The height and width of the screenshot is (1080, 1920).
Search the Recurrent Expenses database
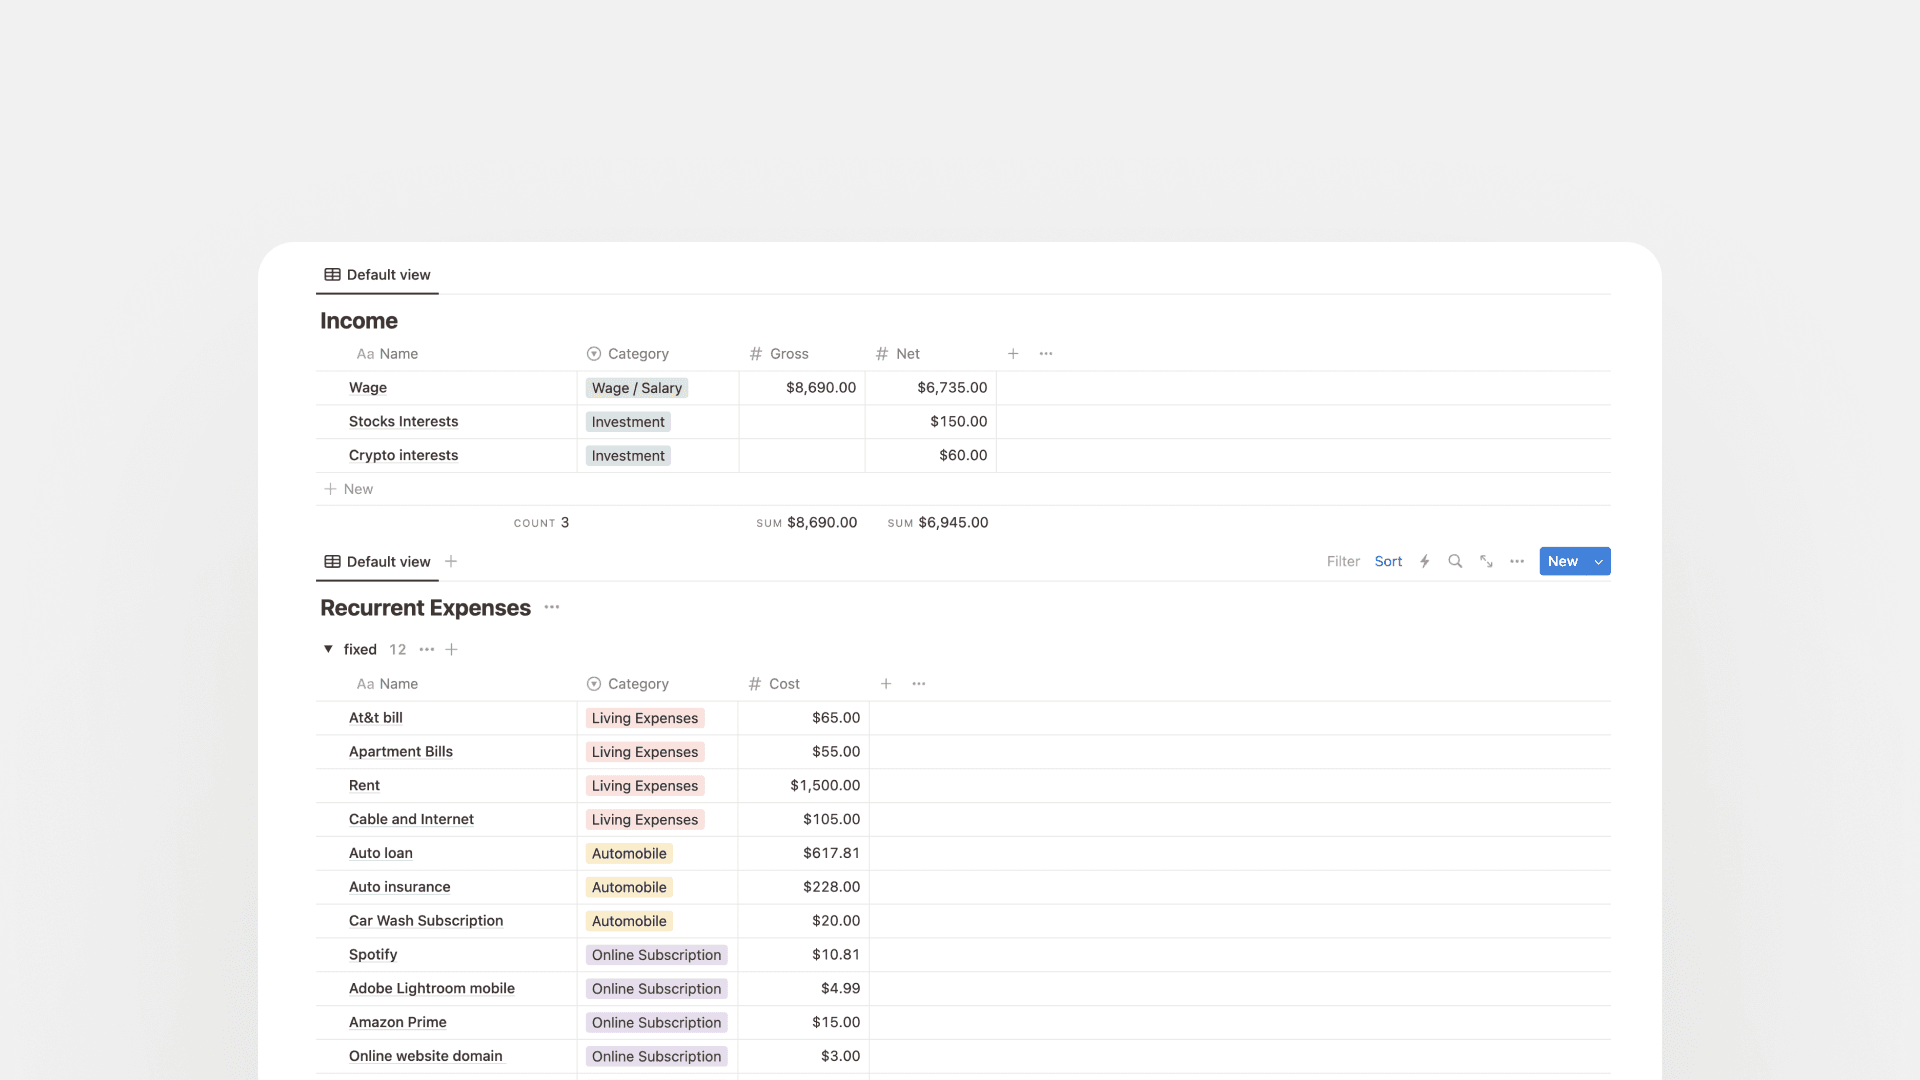(1455, 562)
